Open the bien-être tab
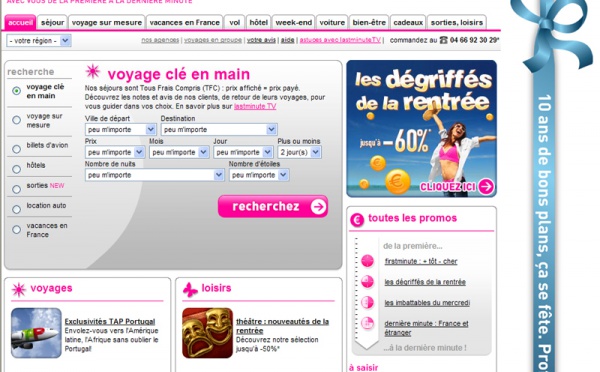 [369, 23]
